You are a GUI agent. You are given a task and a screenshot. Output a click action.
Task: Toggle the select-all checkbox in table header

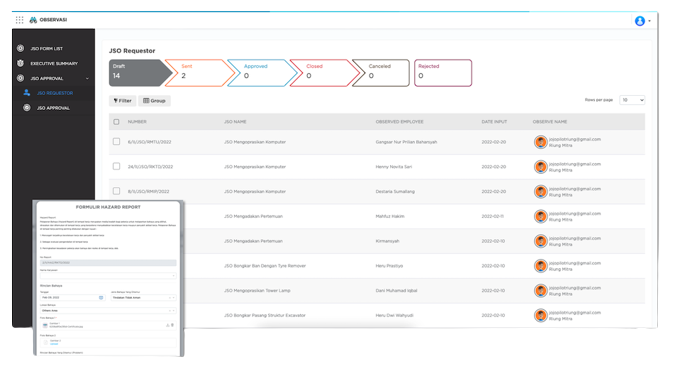116,122
